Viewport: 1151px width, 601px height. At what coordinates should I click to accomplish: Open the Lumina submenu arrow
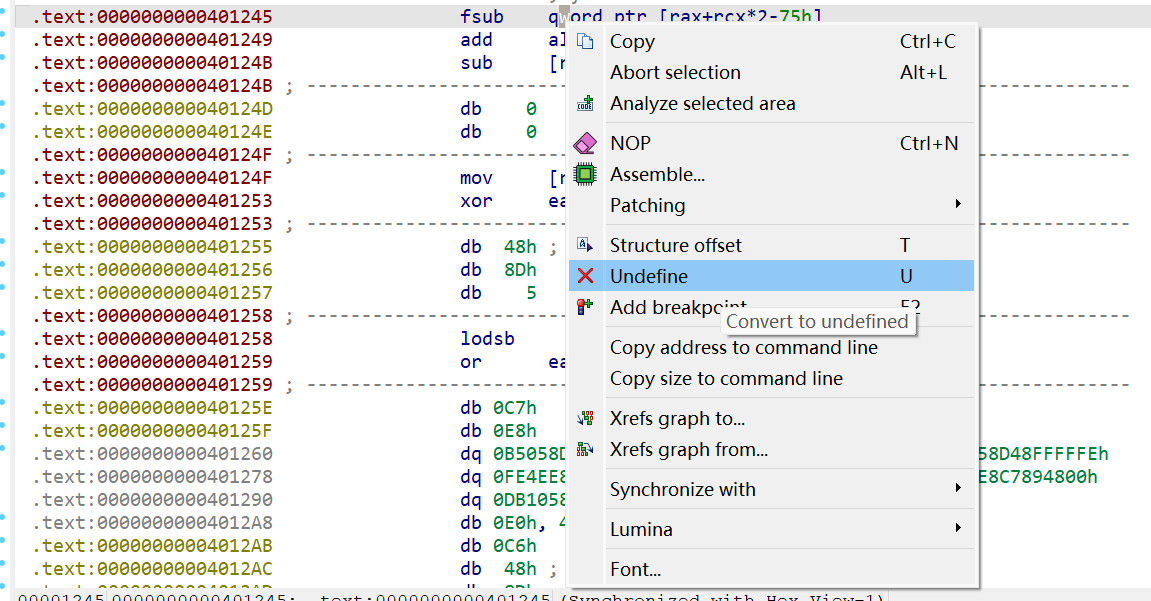click(957, 529)
